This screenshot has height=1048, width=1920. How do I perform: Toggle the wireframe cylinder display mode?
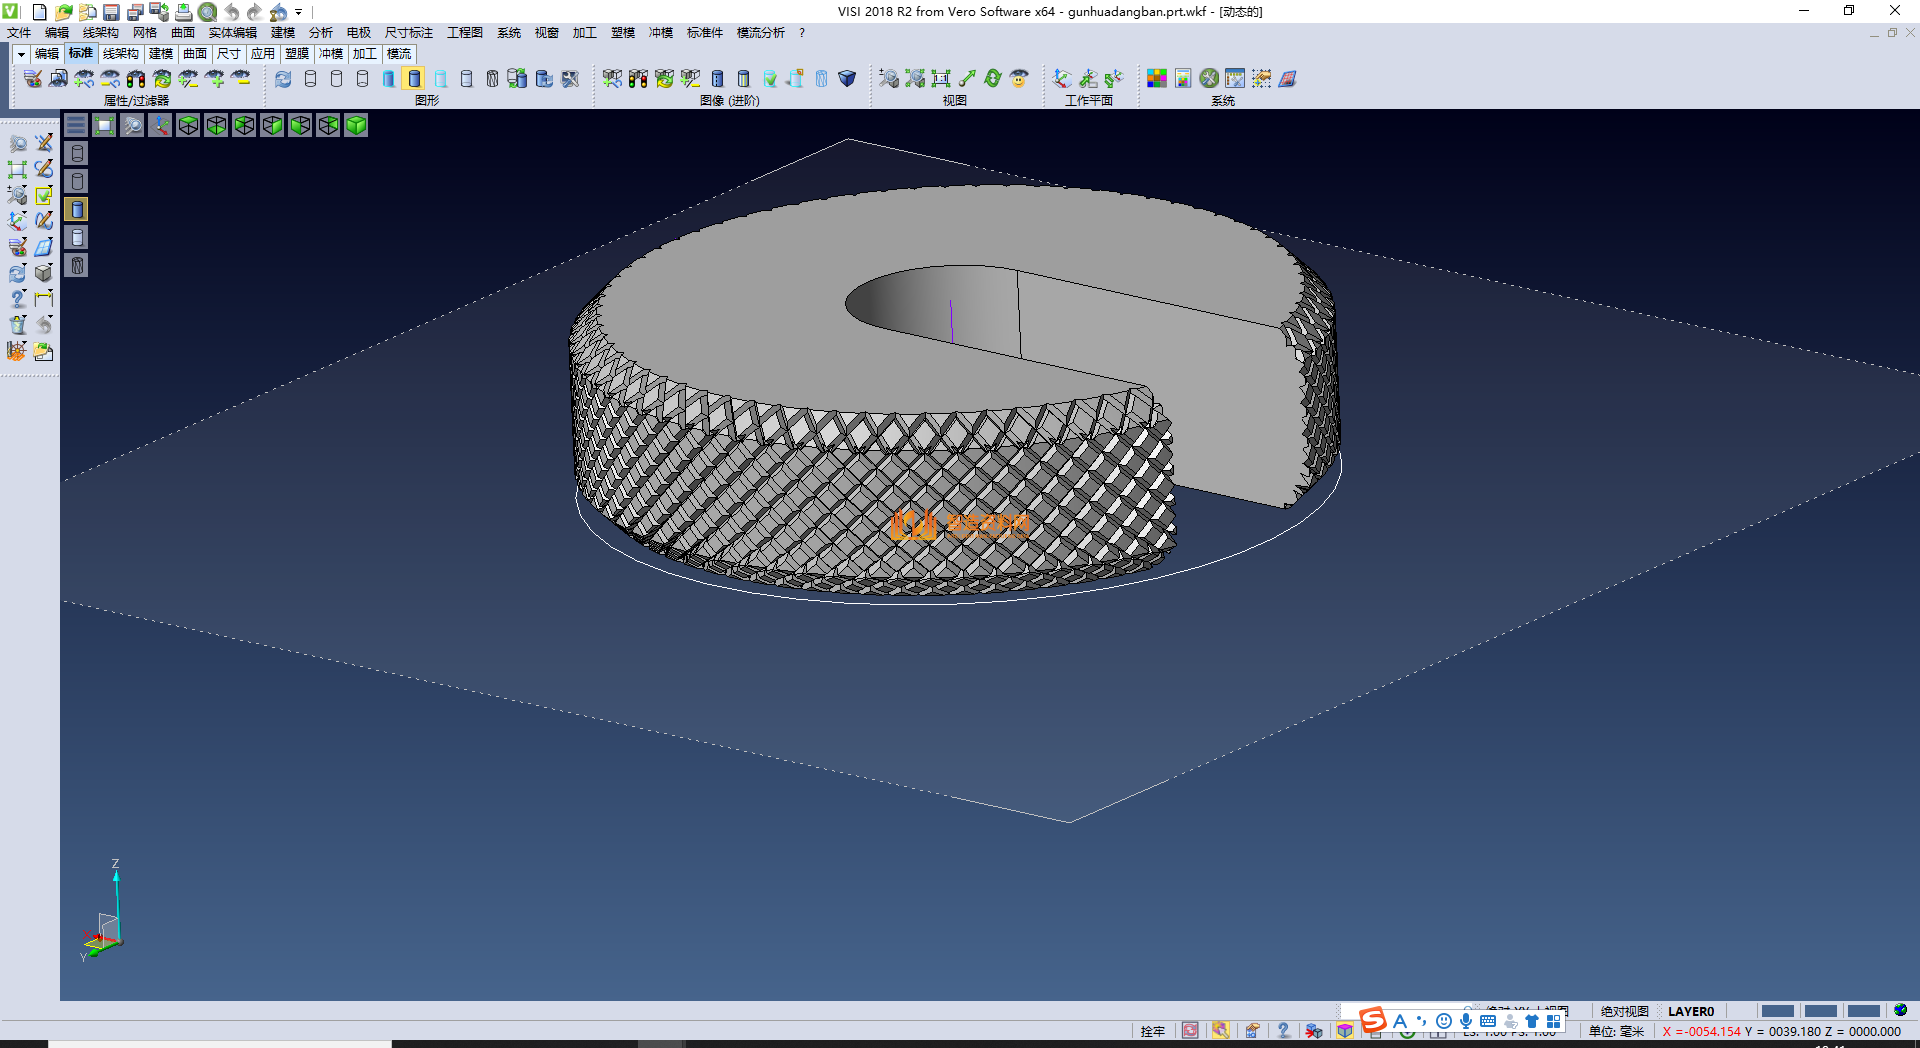click(x=310, y=79)
